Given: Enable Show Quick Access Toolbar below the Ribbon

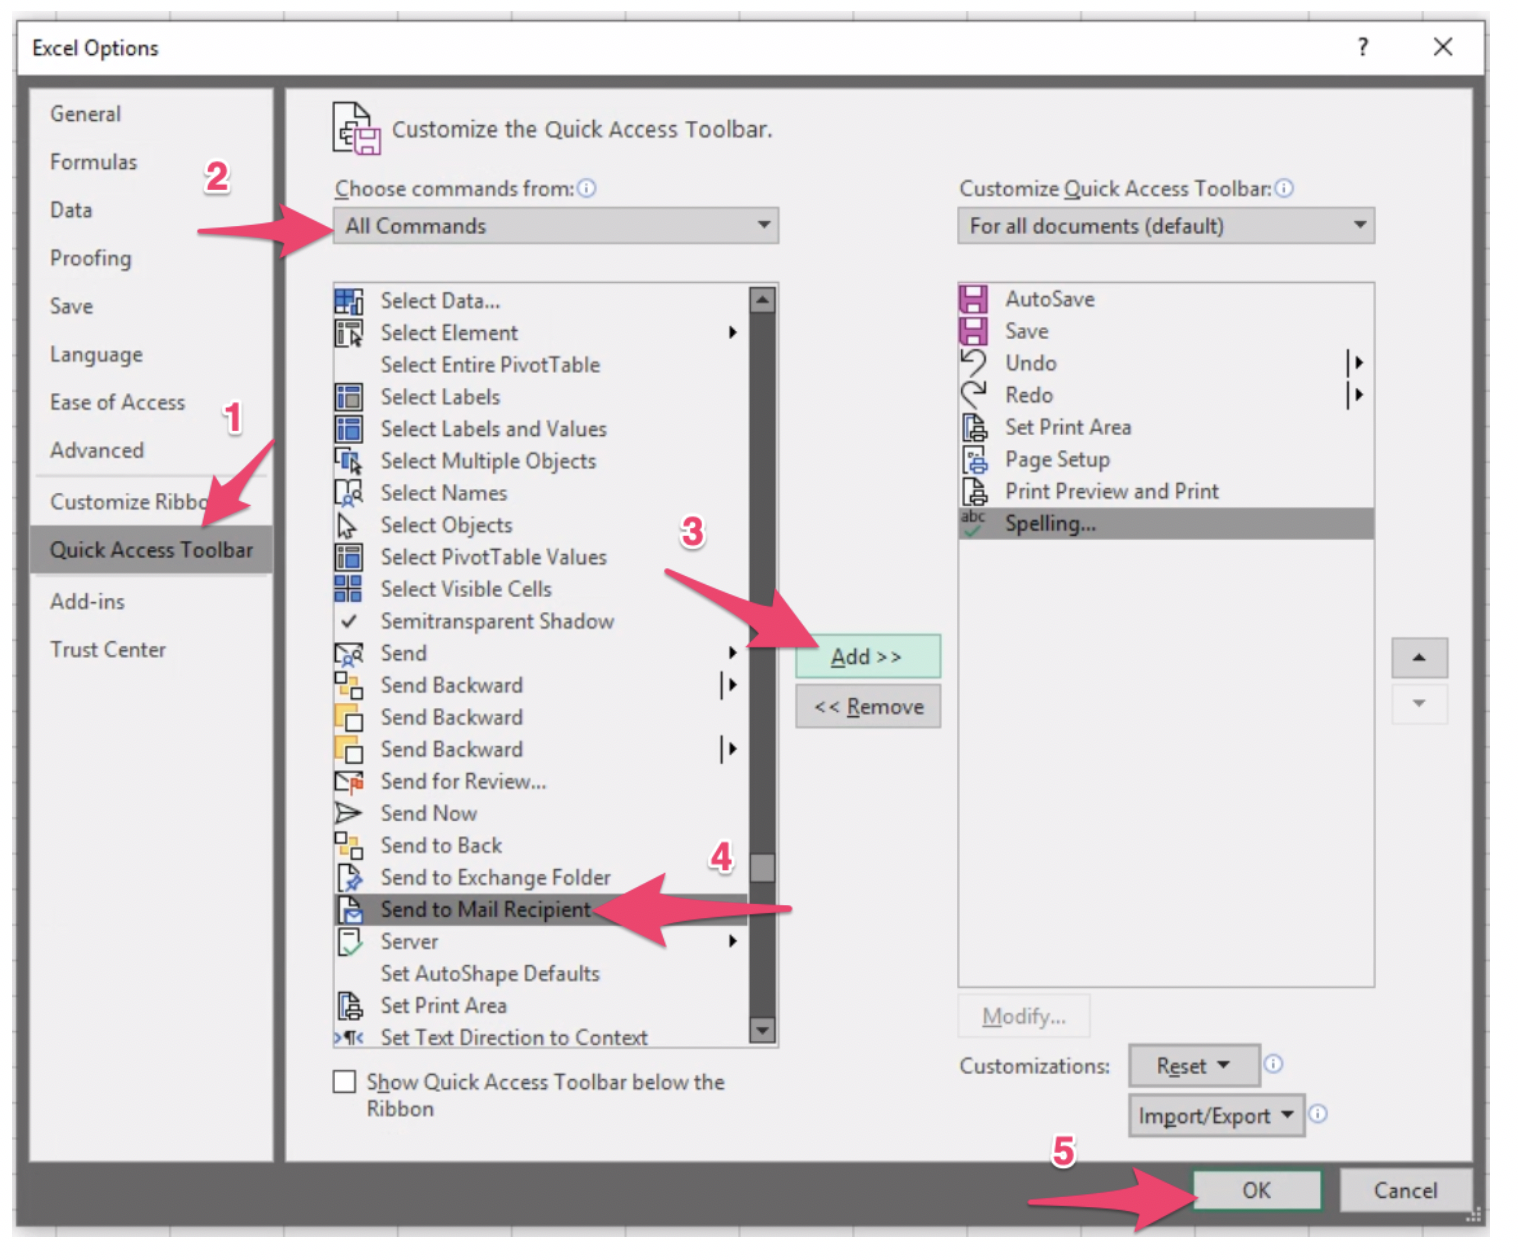Looking at the screenshot, I should 344,1082.
